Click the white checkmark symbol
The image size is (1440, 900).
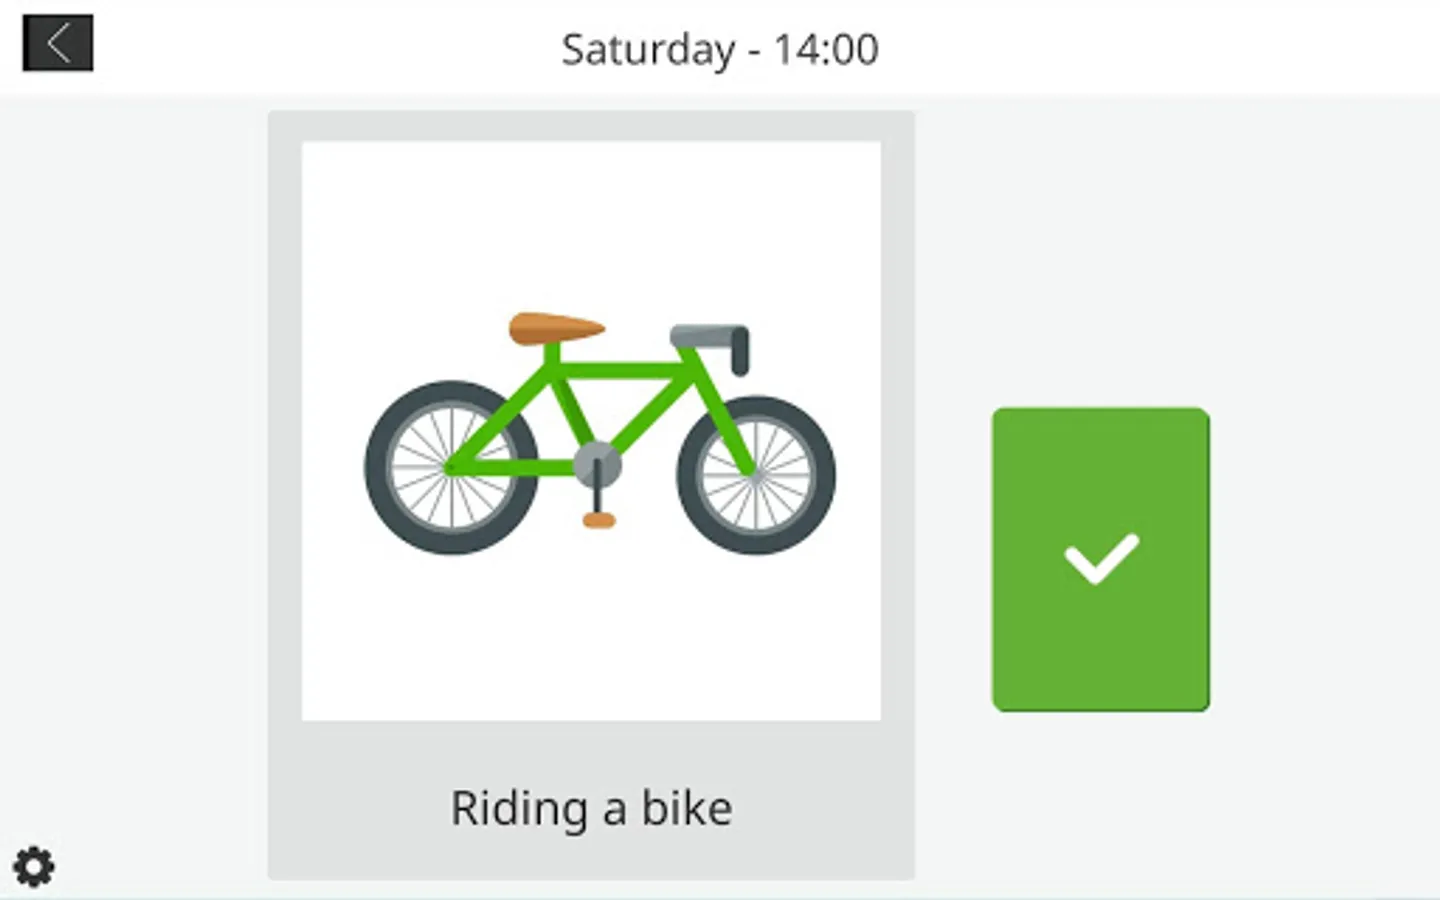click(1101, 558)
